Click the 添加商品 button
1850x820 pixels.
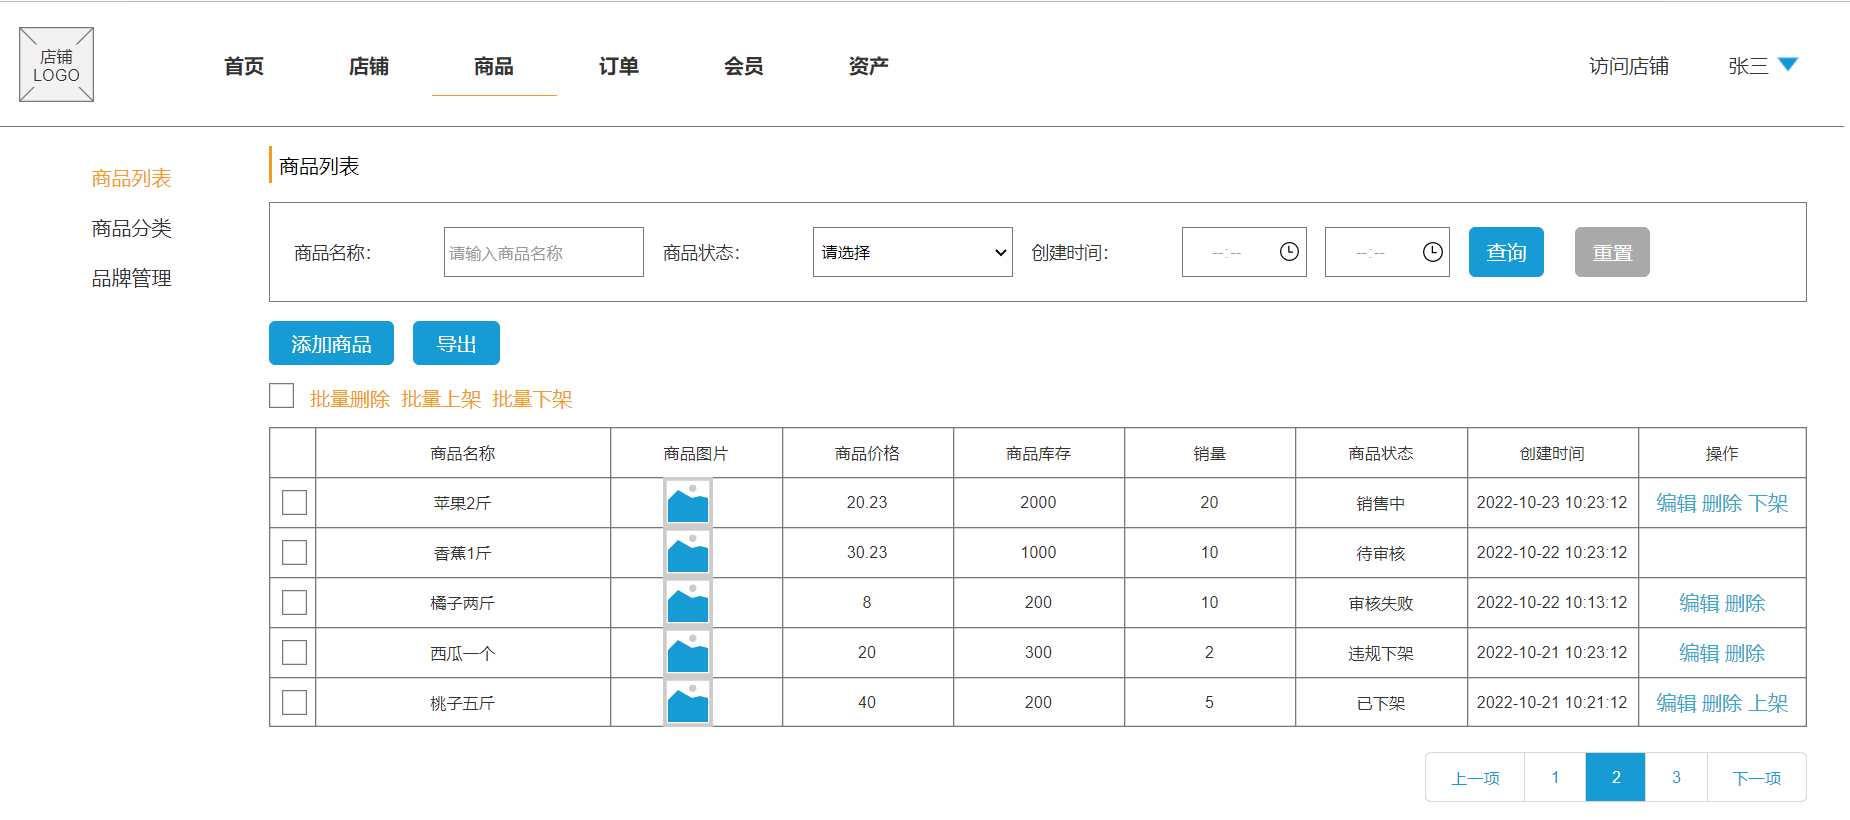coord(331,343)
